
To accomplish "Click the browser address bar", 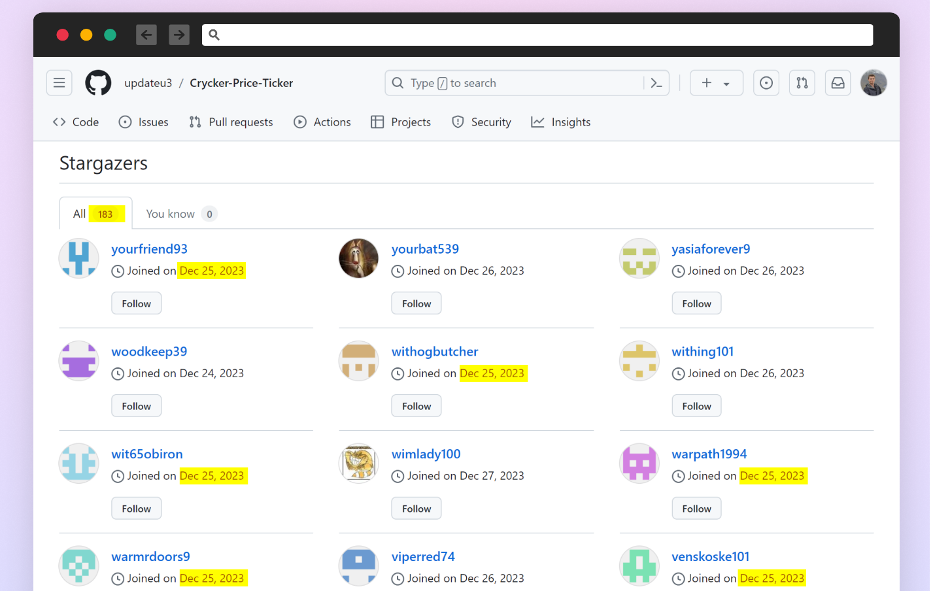I will (x=537, y=35).
